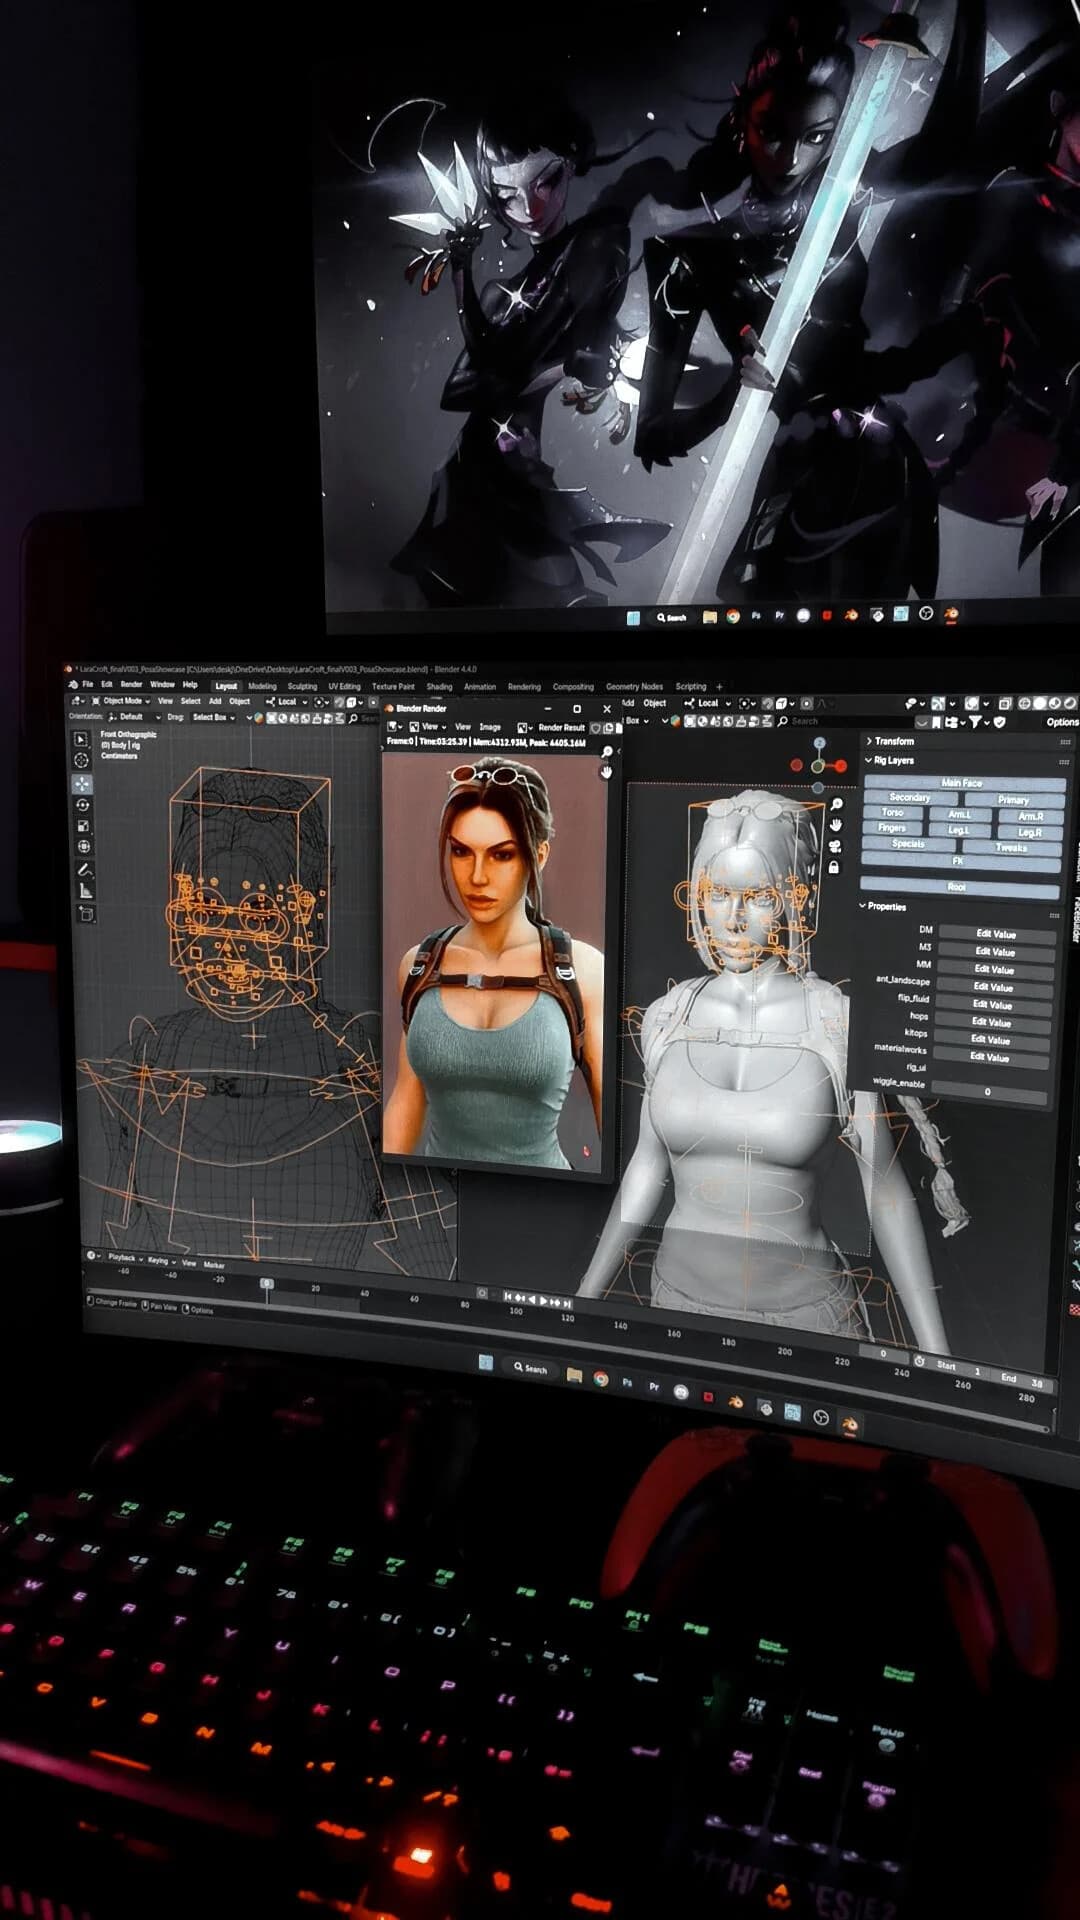This screenshot has width=1080, height=1920.
Task: Open Default orientation dropdown
Action: click(x=134, y=717)
